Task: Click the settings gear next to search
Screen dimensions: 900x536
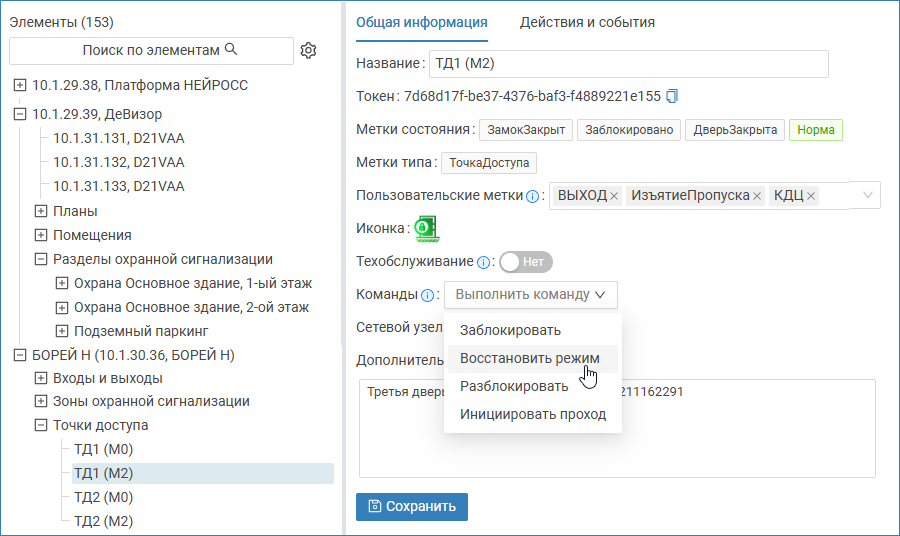Action: tap(308, 50)
